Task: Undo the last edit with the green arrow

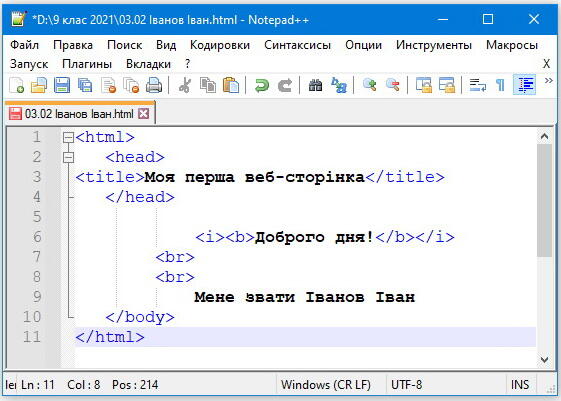Action: 262,85
